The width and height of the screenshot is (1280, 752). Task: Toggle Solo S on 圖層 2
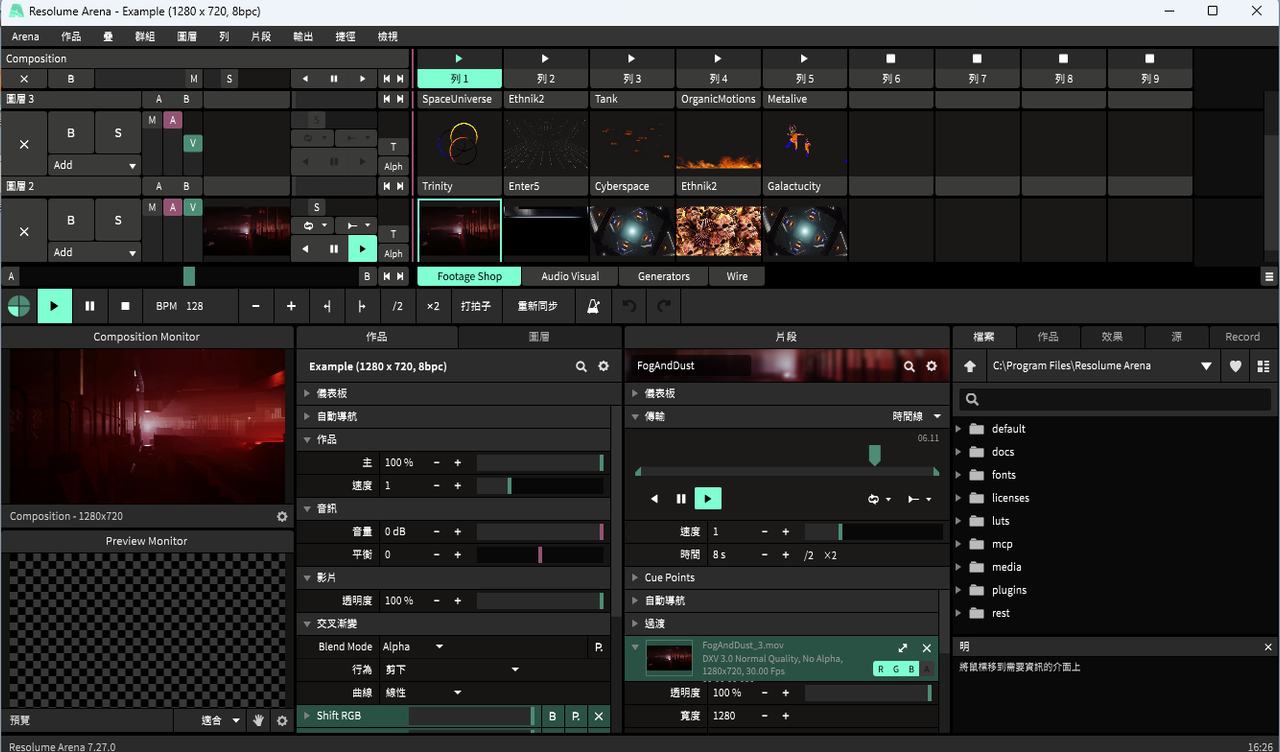[118, 220]
